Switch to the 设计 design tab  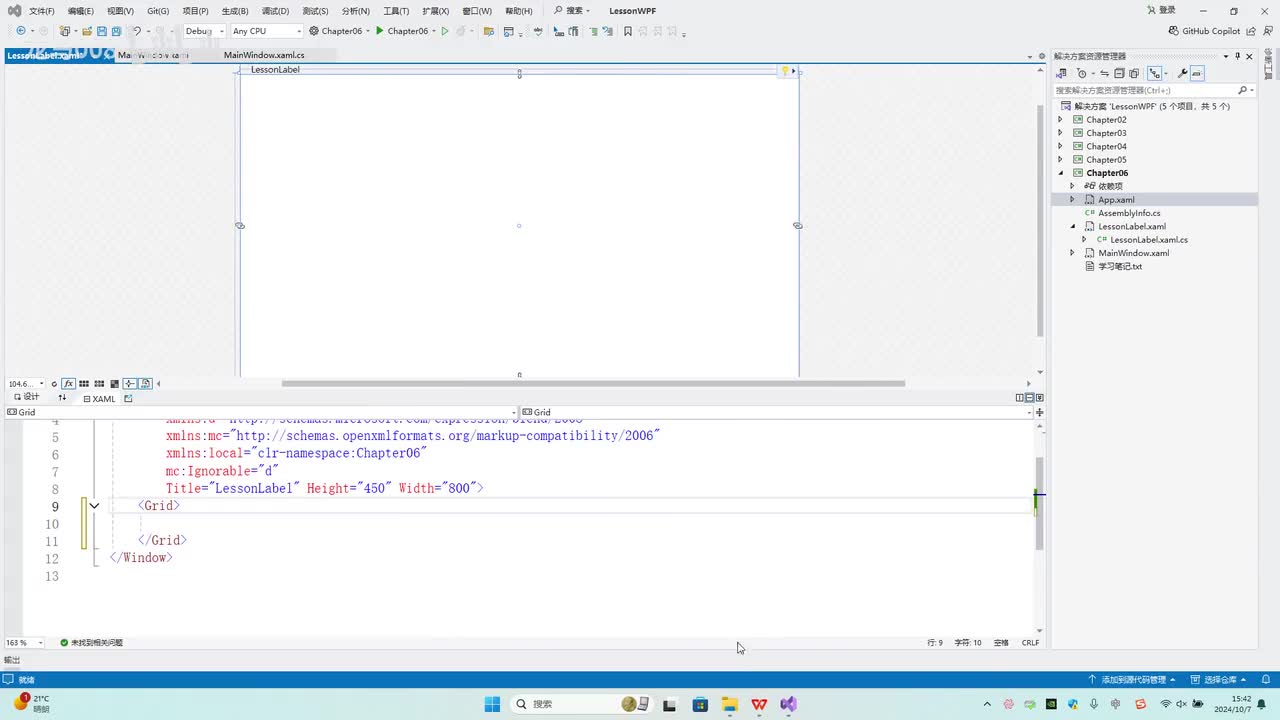26,397
